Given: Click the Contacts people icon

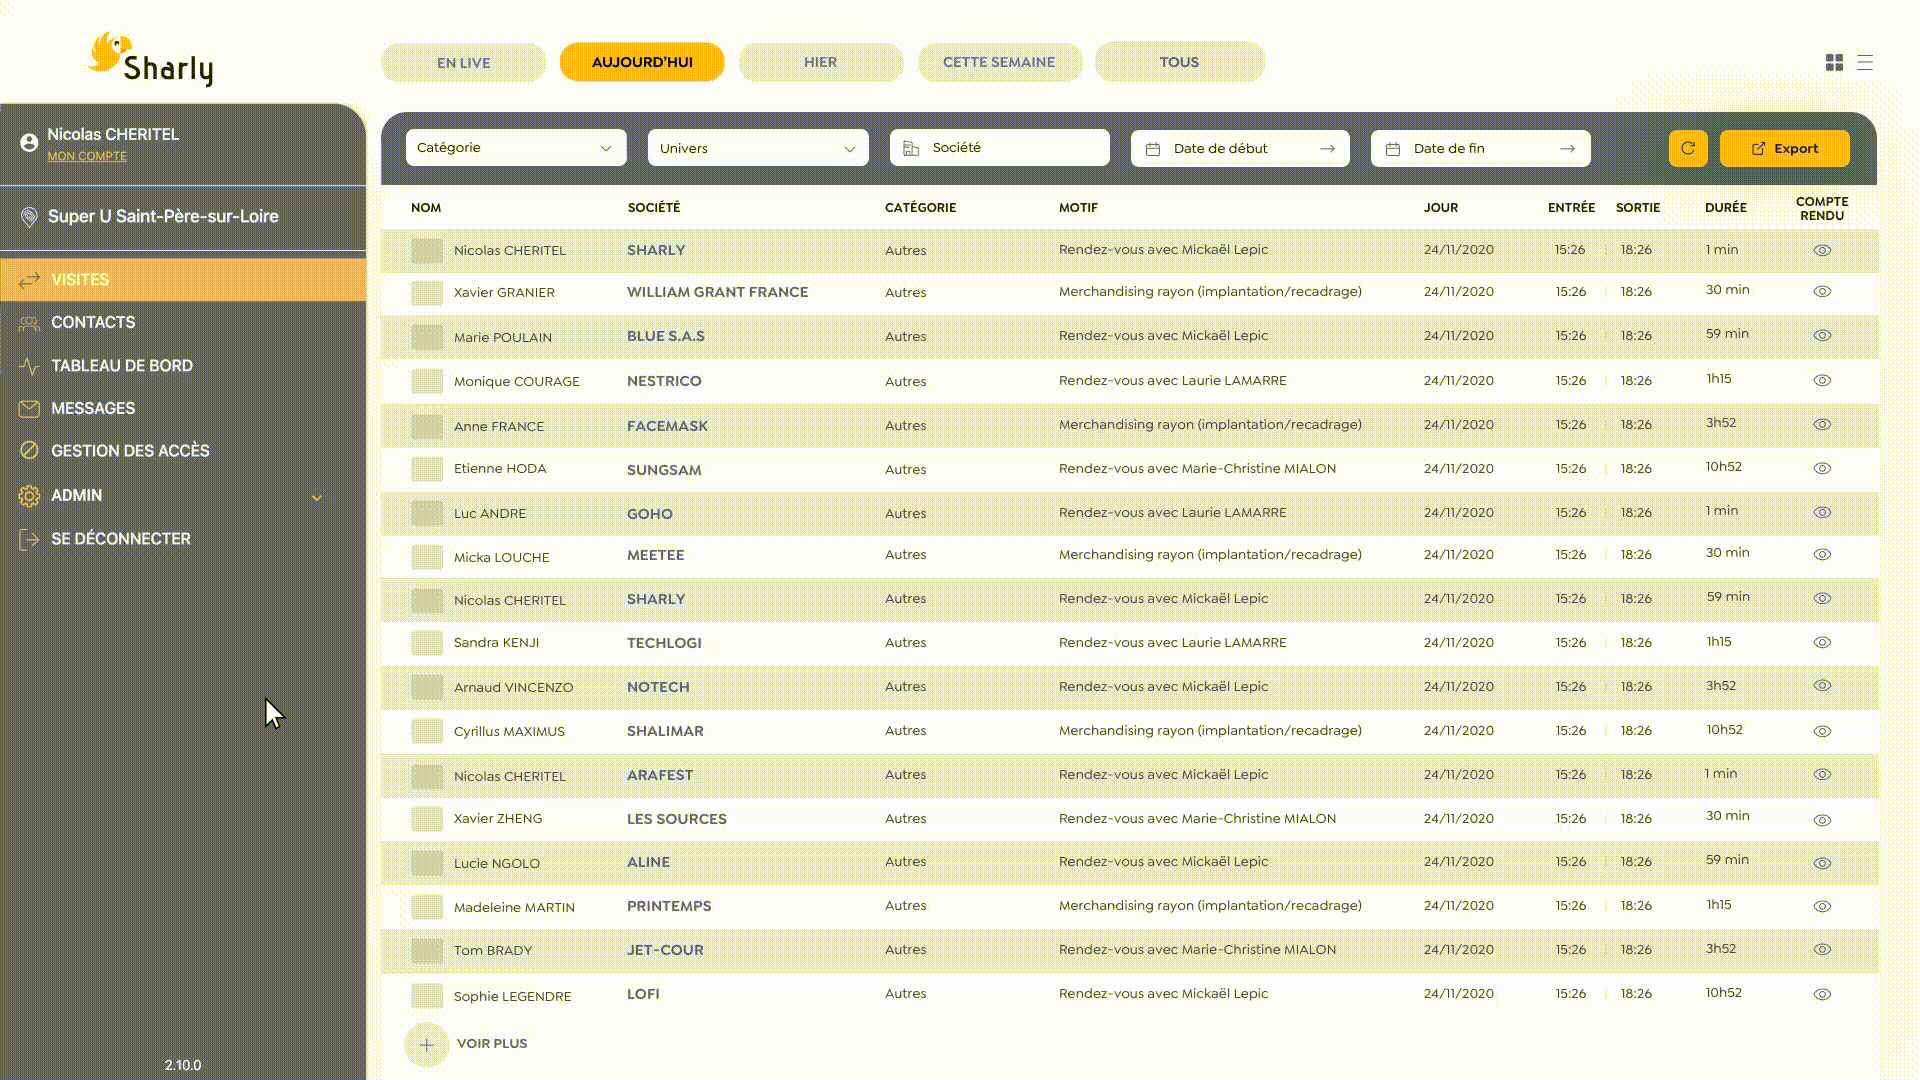Looking at the screenshot, I should [29, 323].
